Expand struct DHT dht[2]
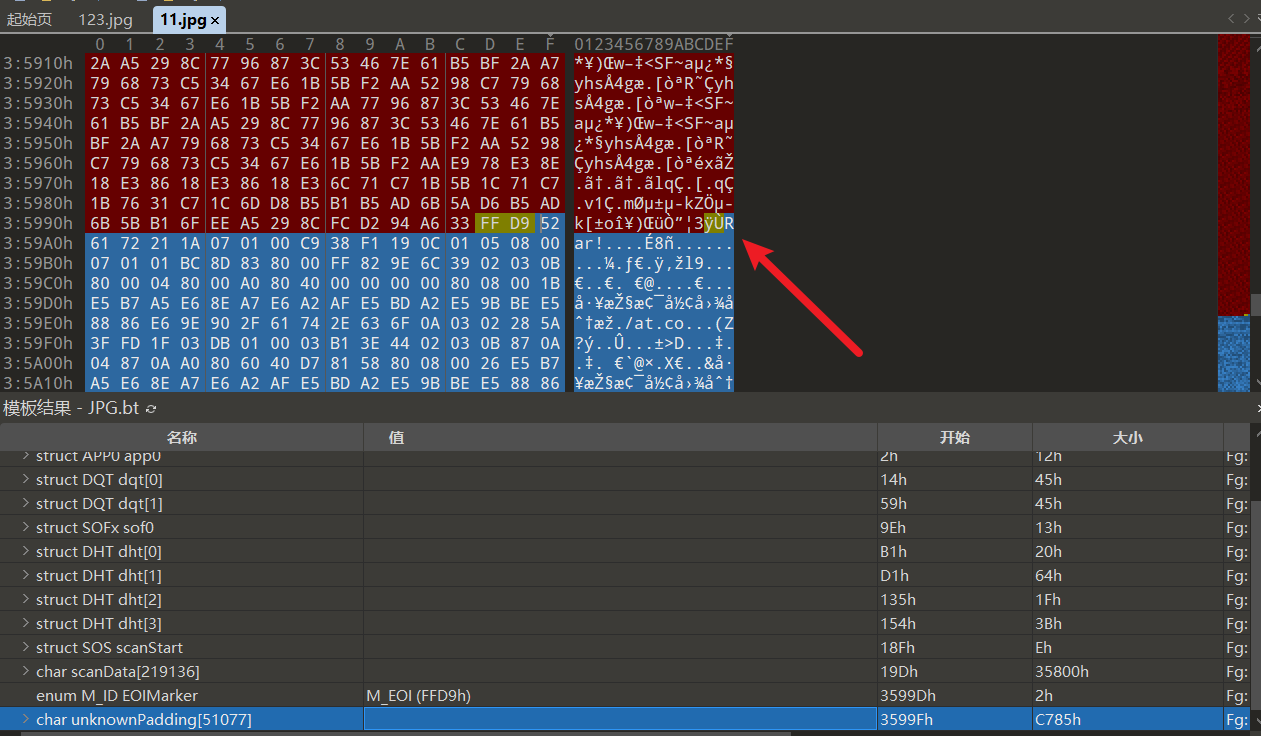Screen dimensions: 1261x736 click(26, 599)
